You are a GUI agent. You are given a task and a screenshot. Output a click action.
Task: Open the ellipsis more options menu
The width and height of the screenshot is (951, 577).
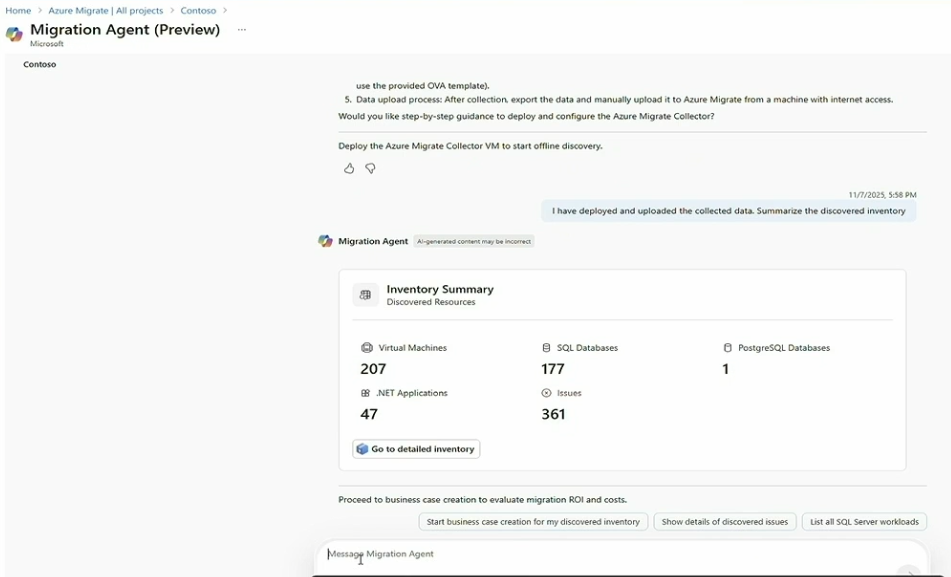241,30
